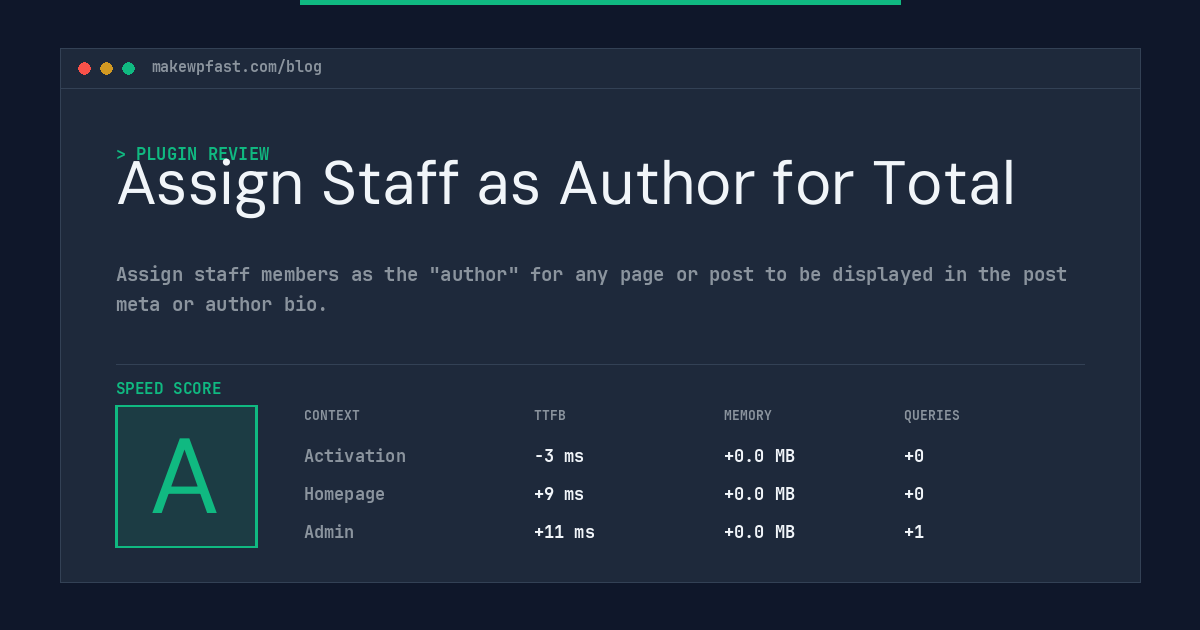
Task: Click the 'SPEED SCORE' label
Action: pos(169,388)
